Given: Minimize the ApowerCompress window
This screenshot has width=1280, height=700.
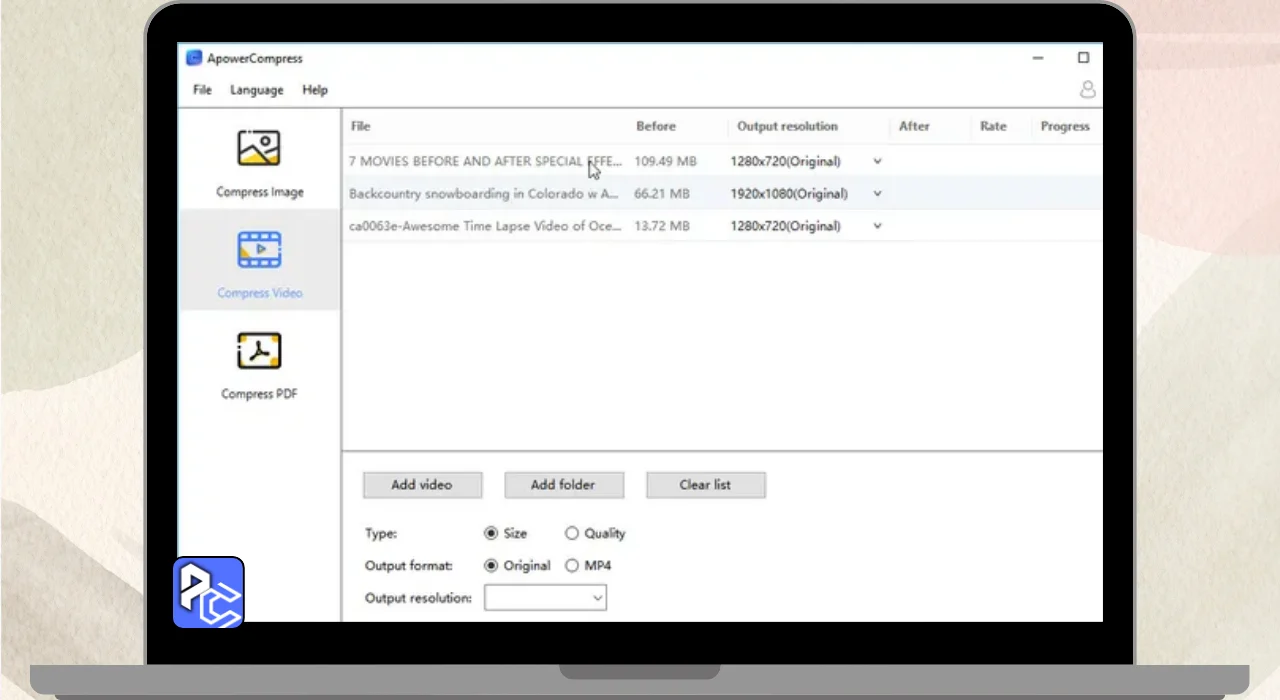Looking at the screenshot, I should (x=1038, y=58).
